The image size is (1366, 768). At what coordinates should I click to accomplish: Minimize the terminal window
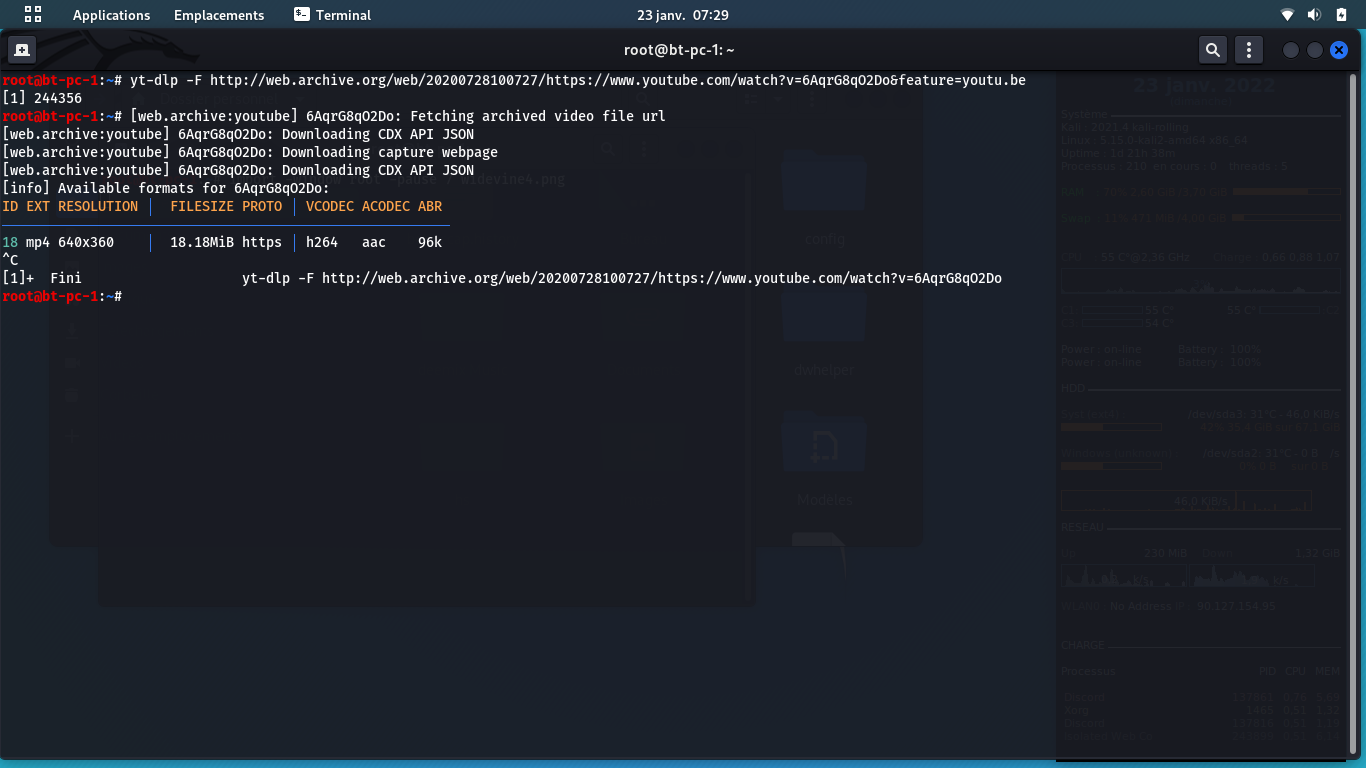pos(1291,50)
